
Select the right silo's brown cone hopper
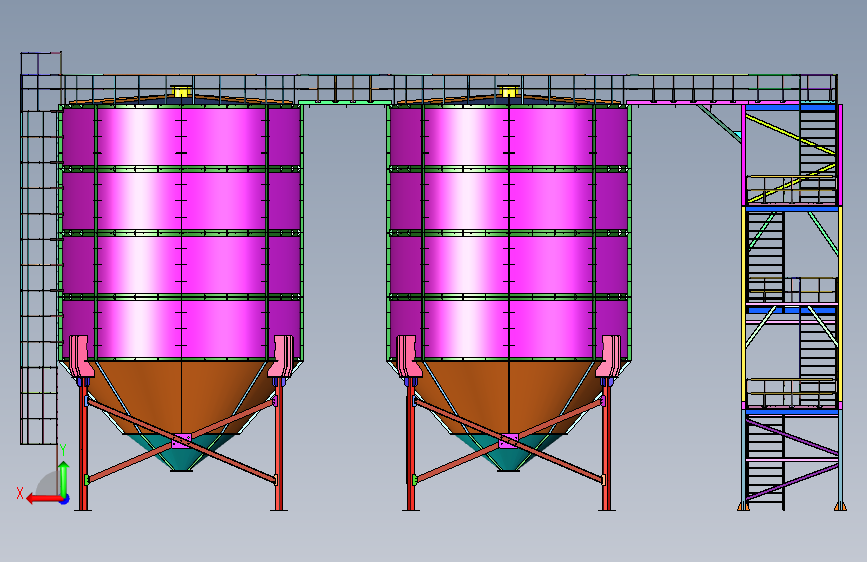(x=509, y=396)
